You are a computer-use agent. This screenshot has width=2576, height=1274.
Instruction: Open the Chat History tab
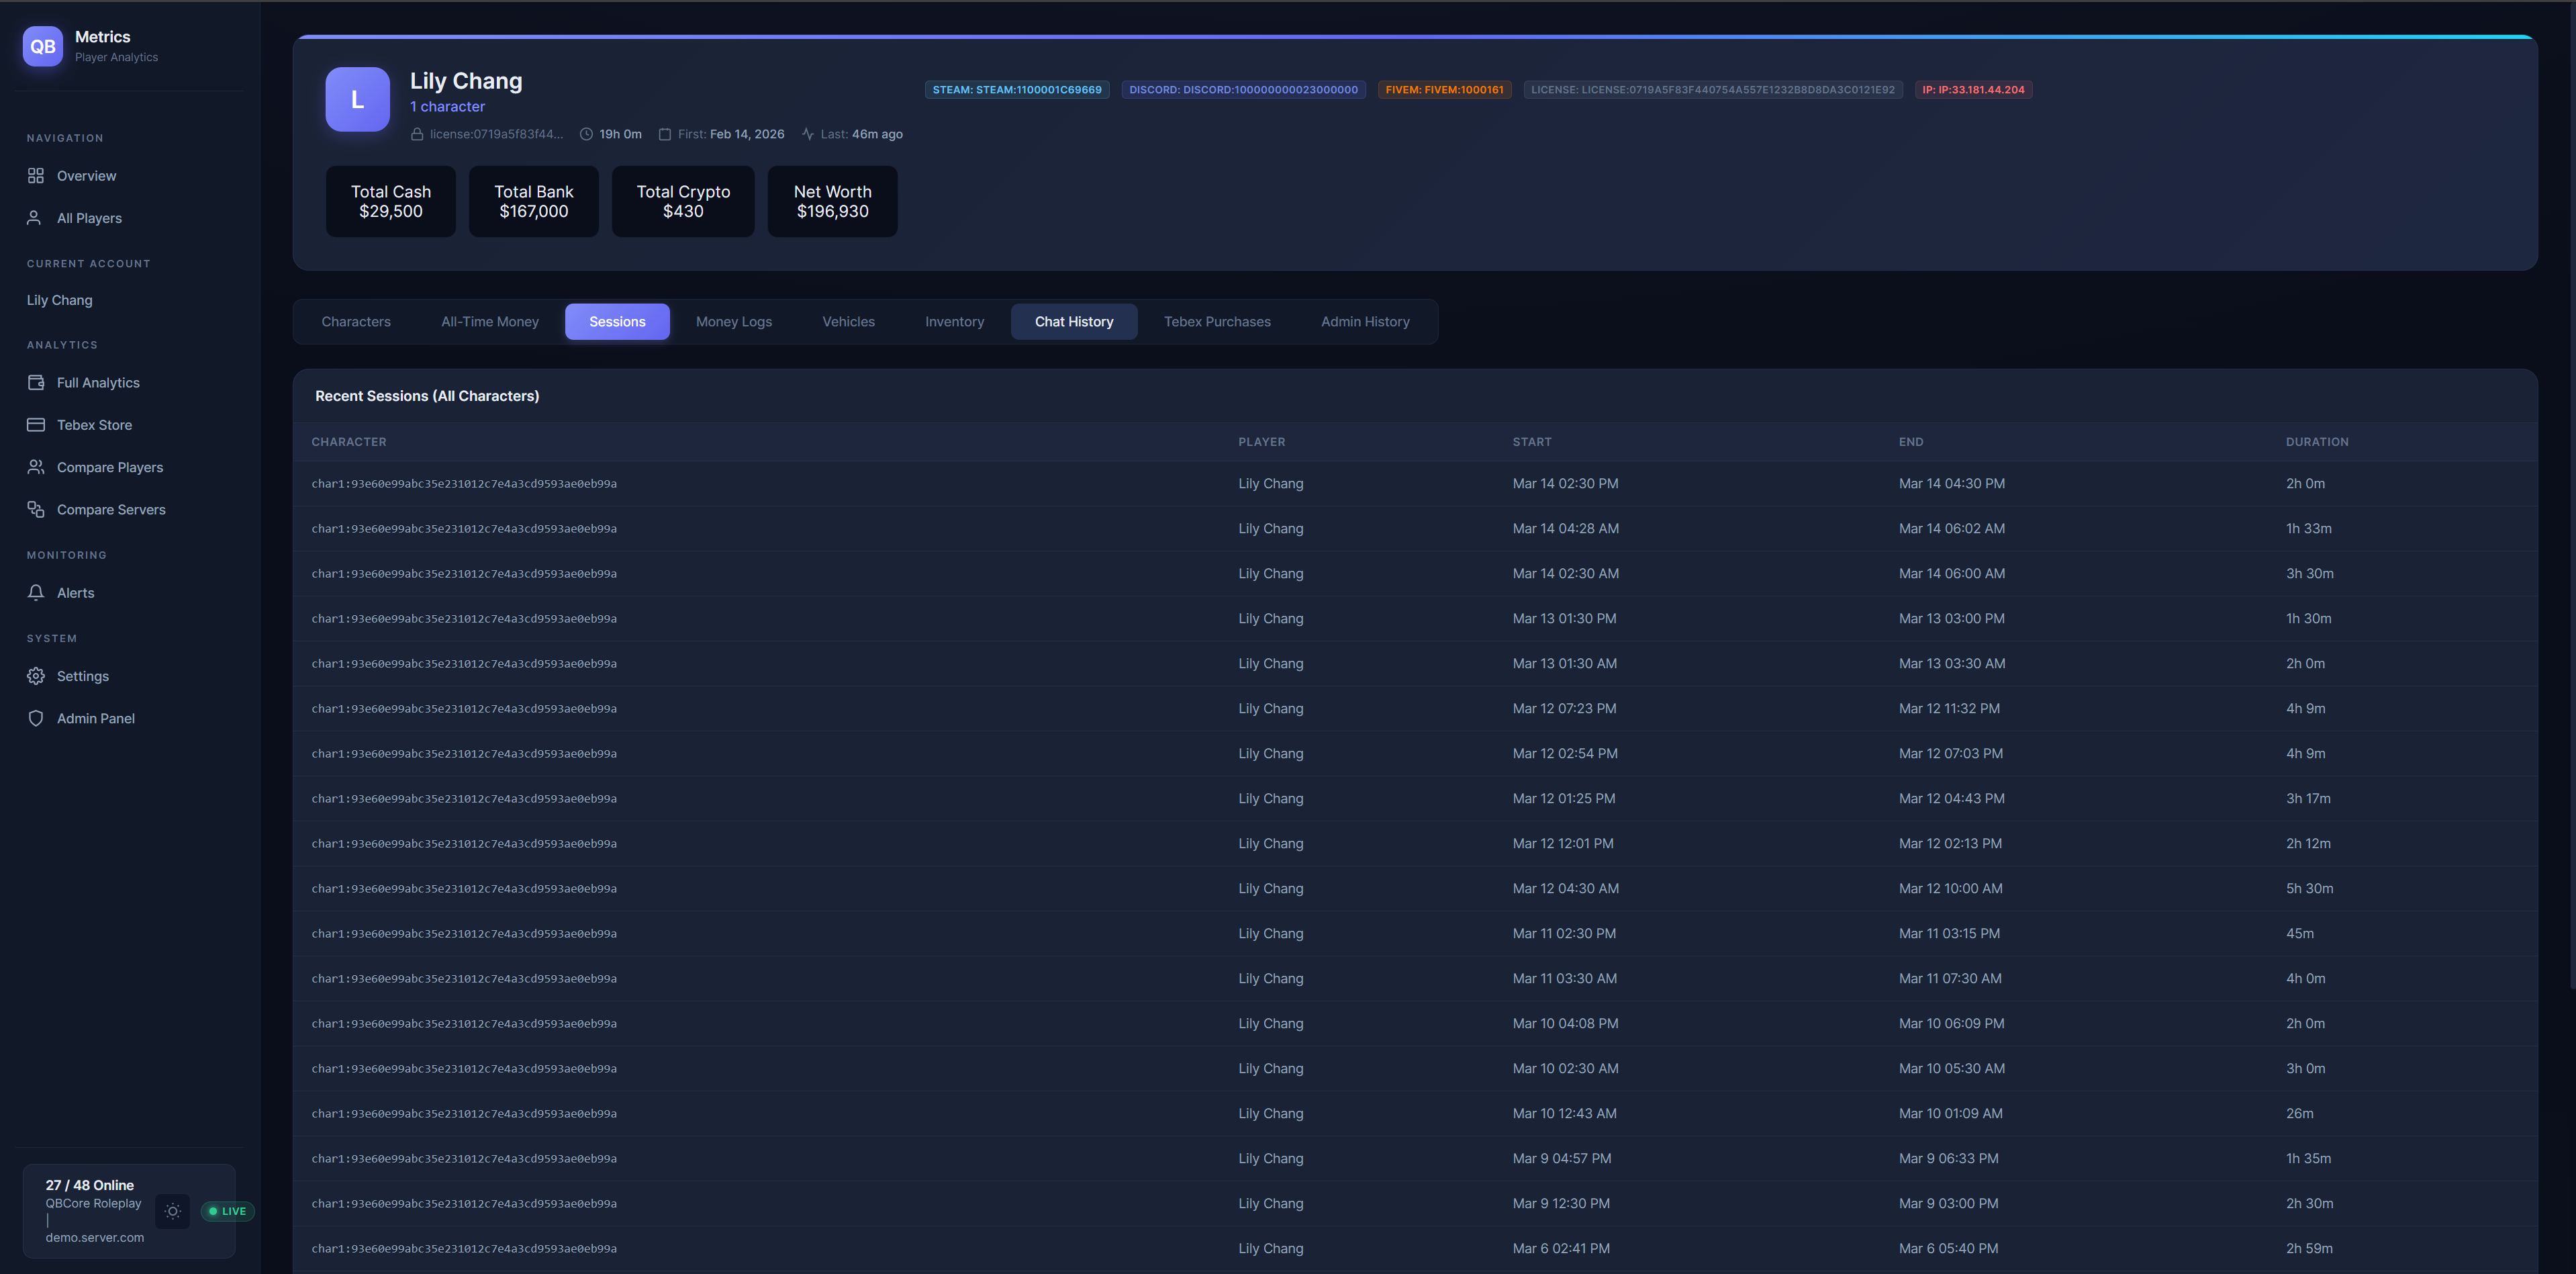tap(1073, 322)
